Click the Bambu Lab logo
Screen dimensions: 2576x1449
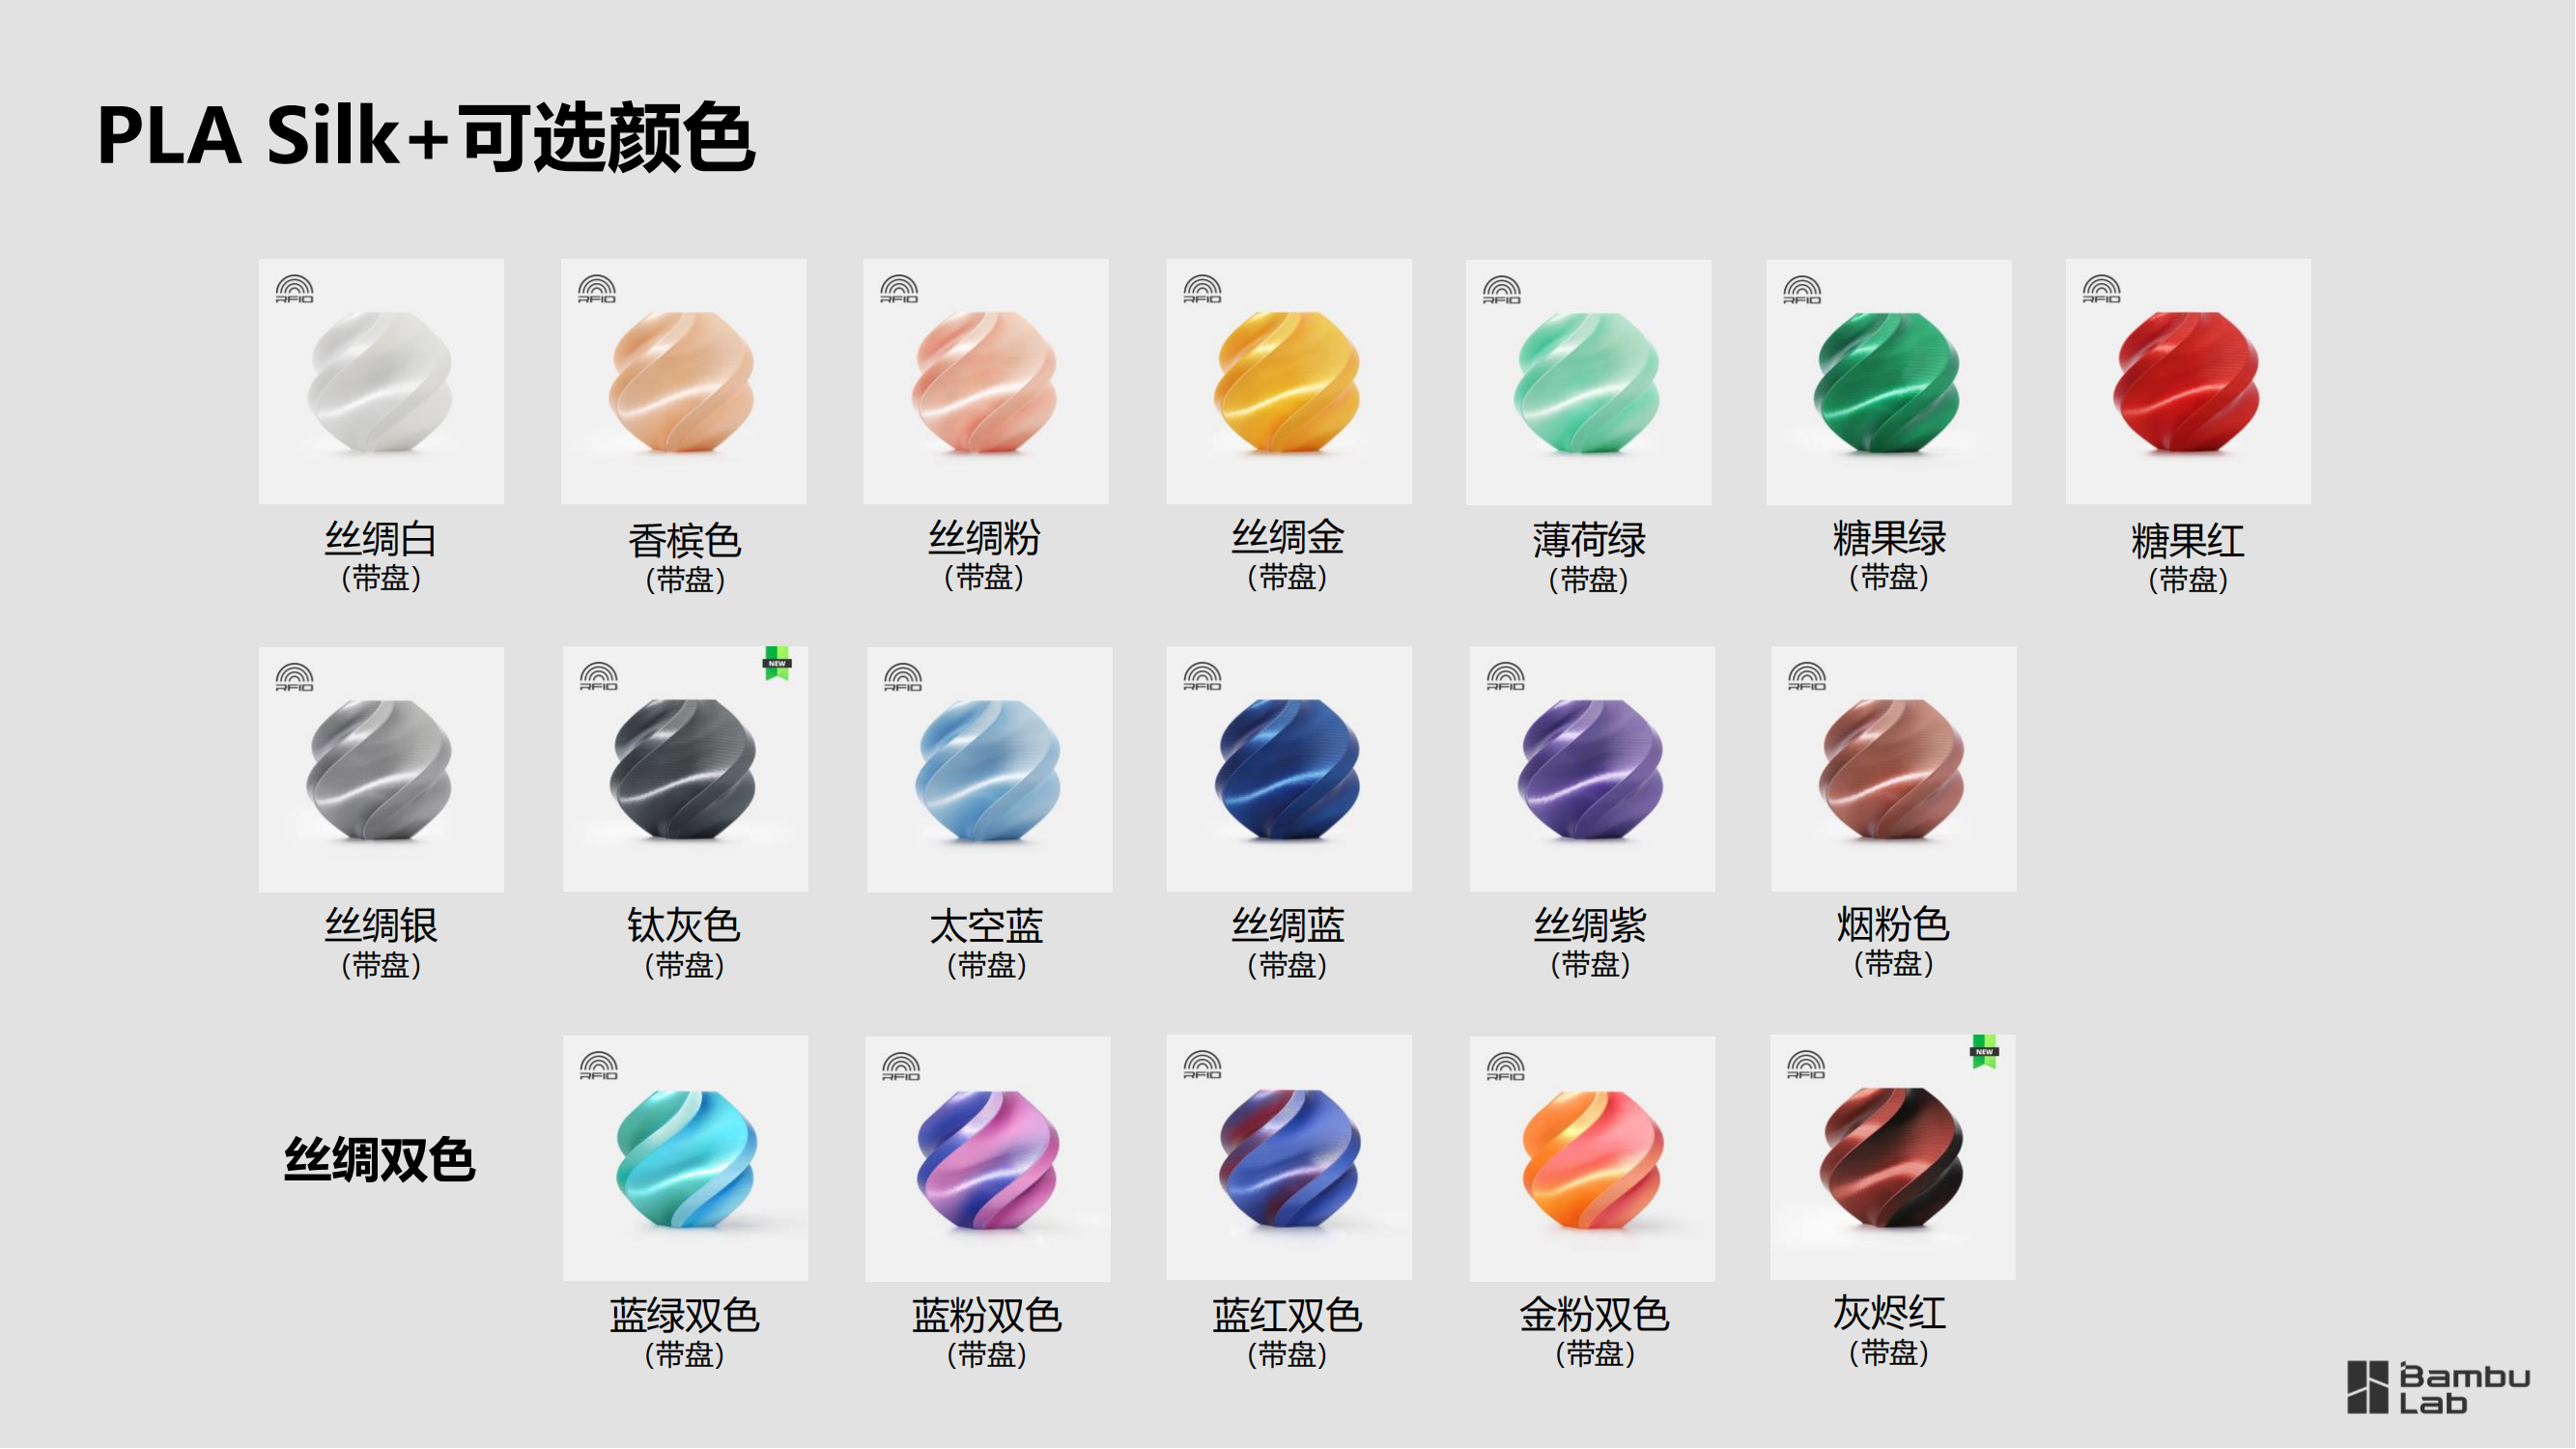(2437, 1388)
